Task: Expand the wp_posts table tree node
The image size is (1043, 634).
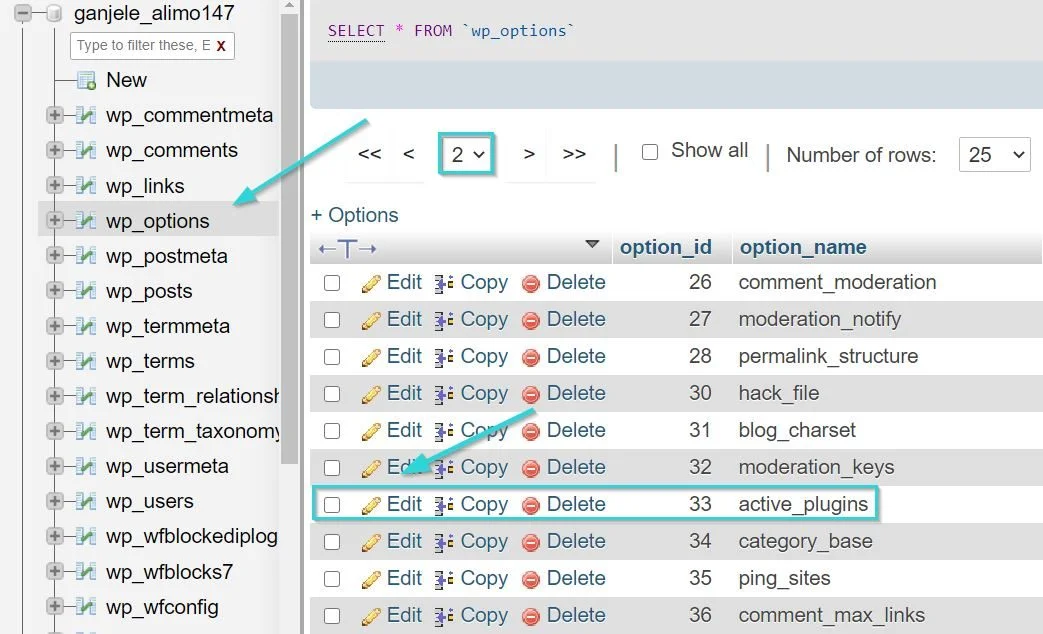Action: tap(55, 291)
